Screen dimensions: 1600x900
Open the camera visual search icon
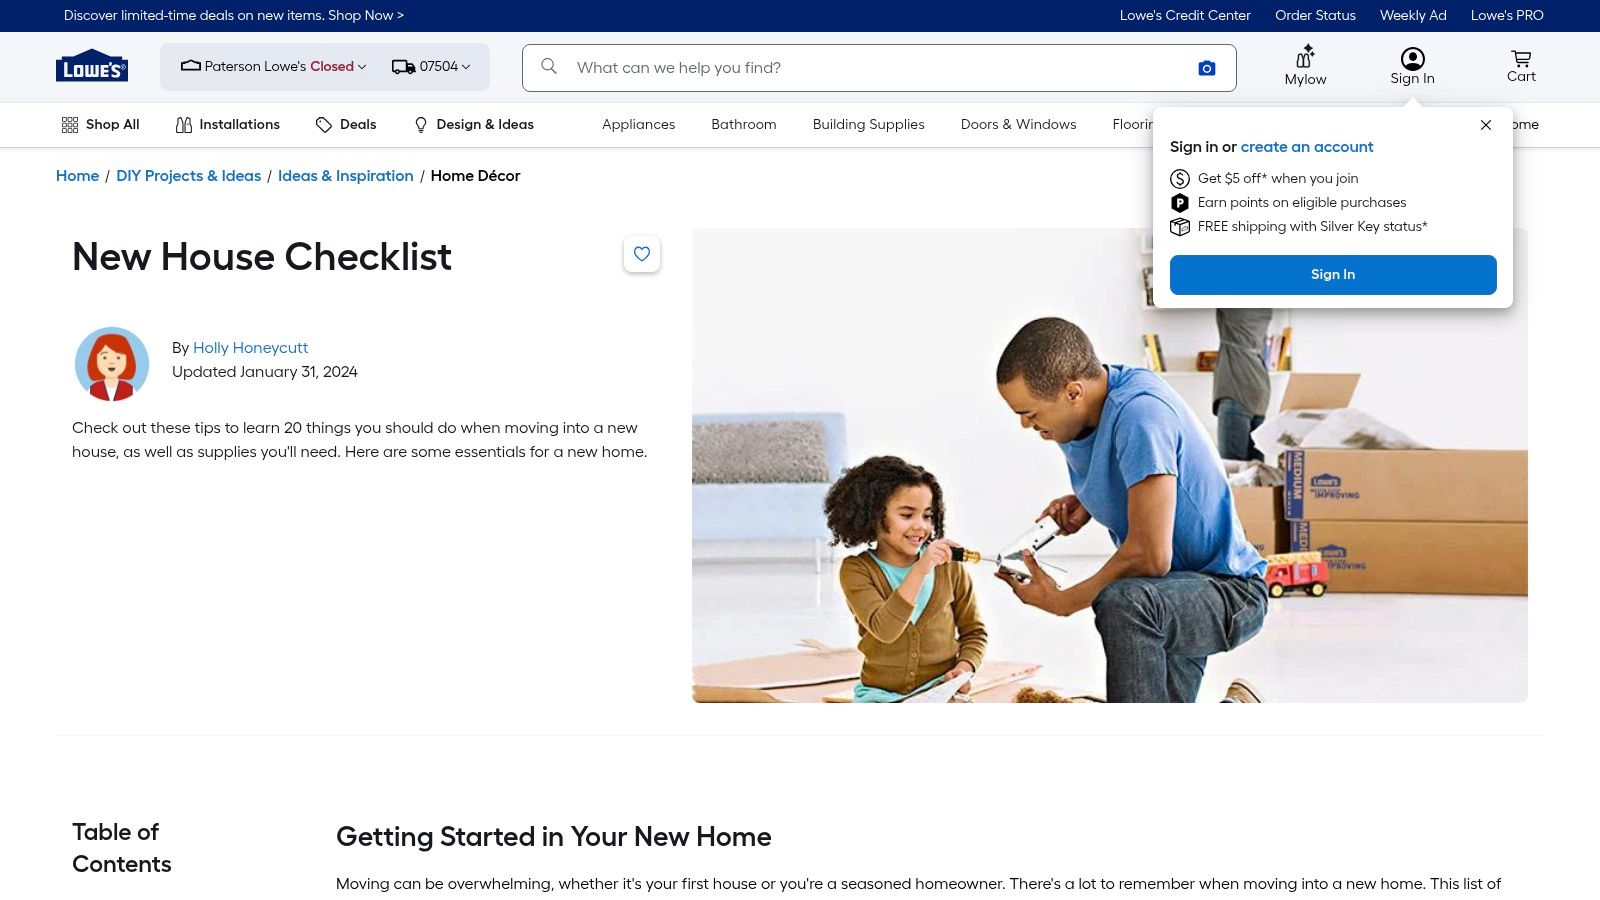pos(1207,68)
